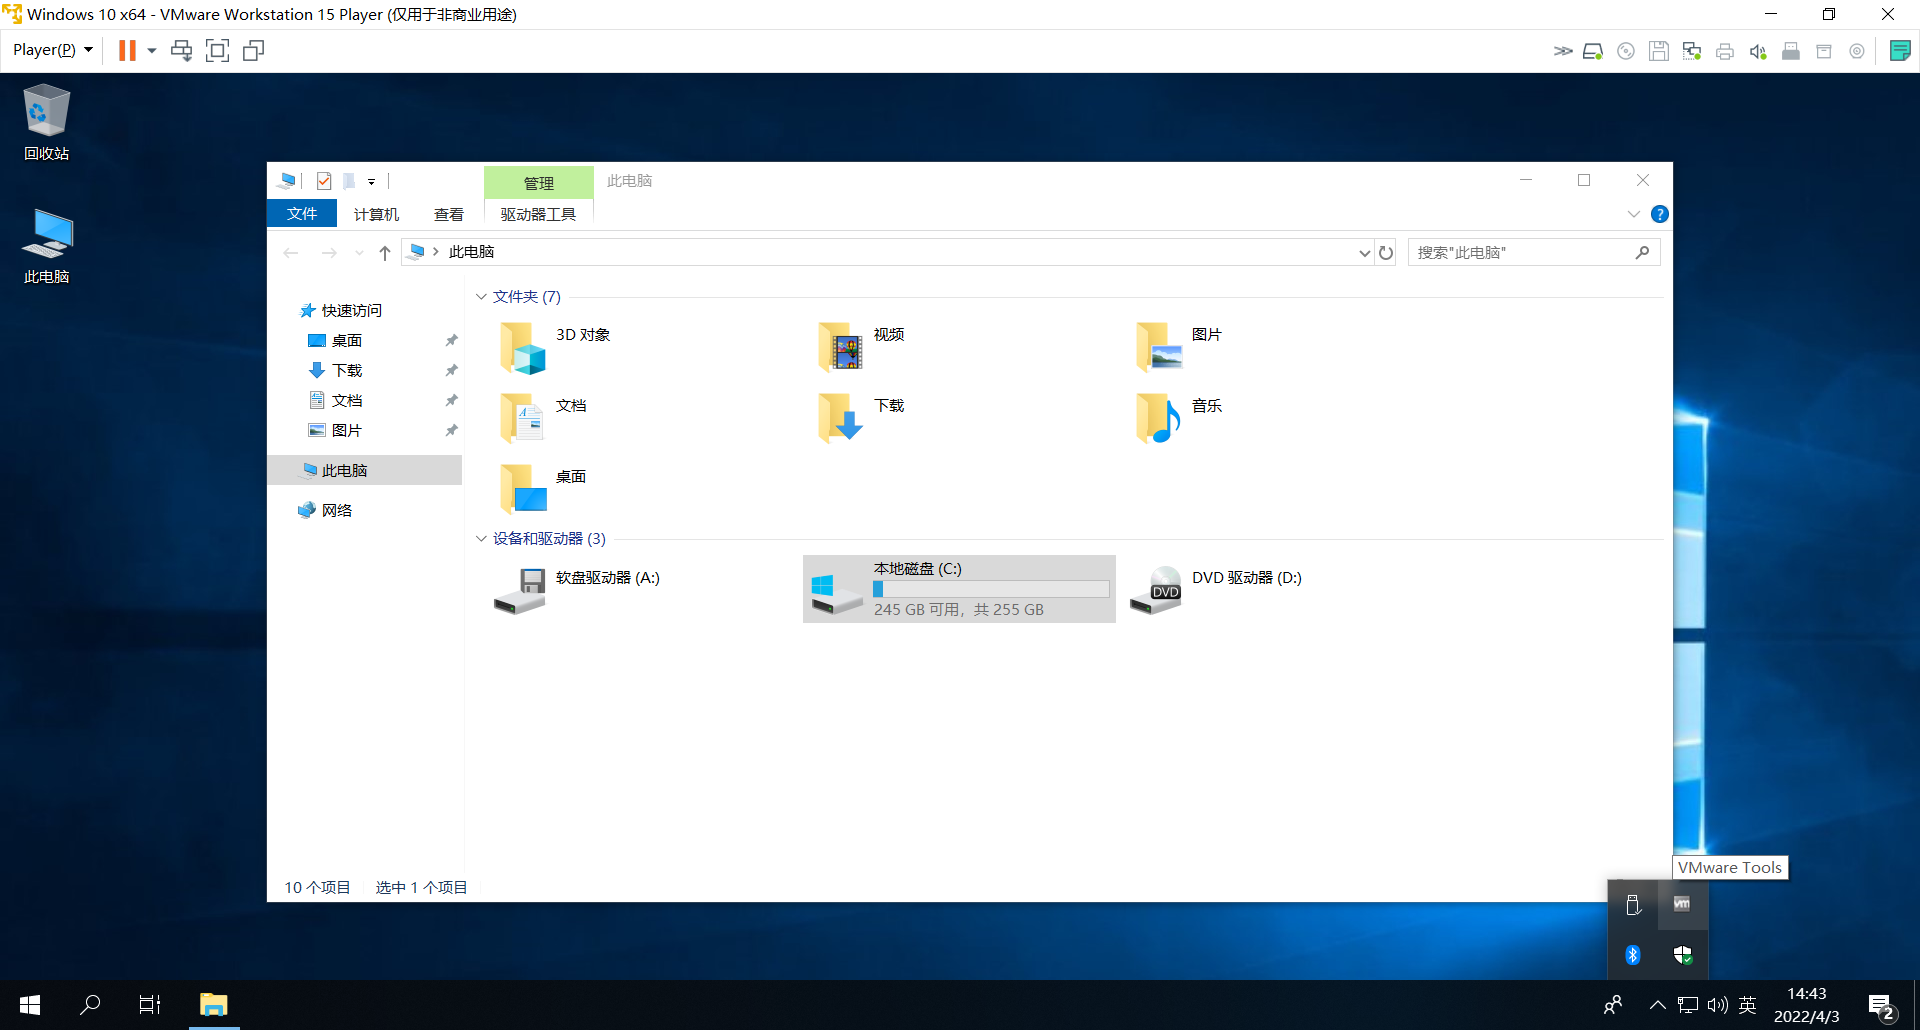The width and height of the screenshot is (1920, 1030).
Task: Click the 管理 contextual tab
Action: 538,183
